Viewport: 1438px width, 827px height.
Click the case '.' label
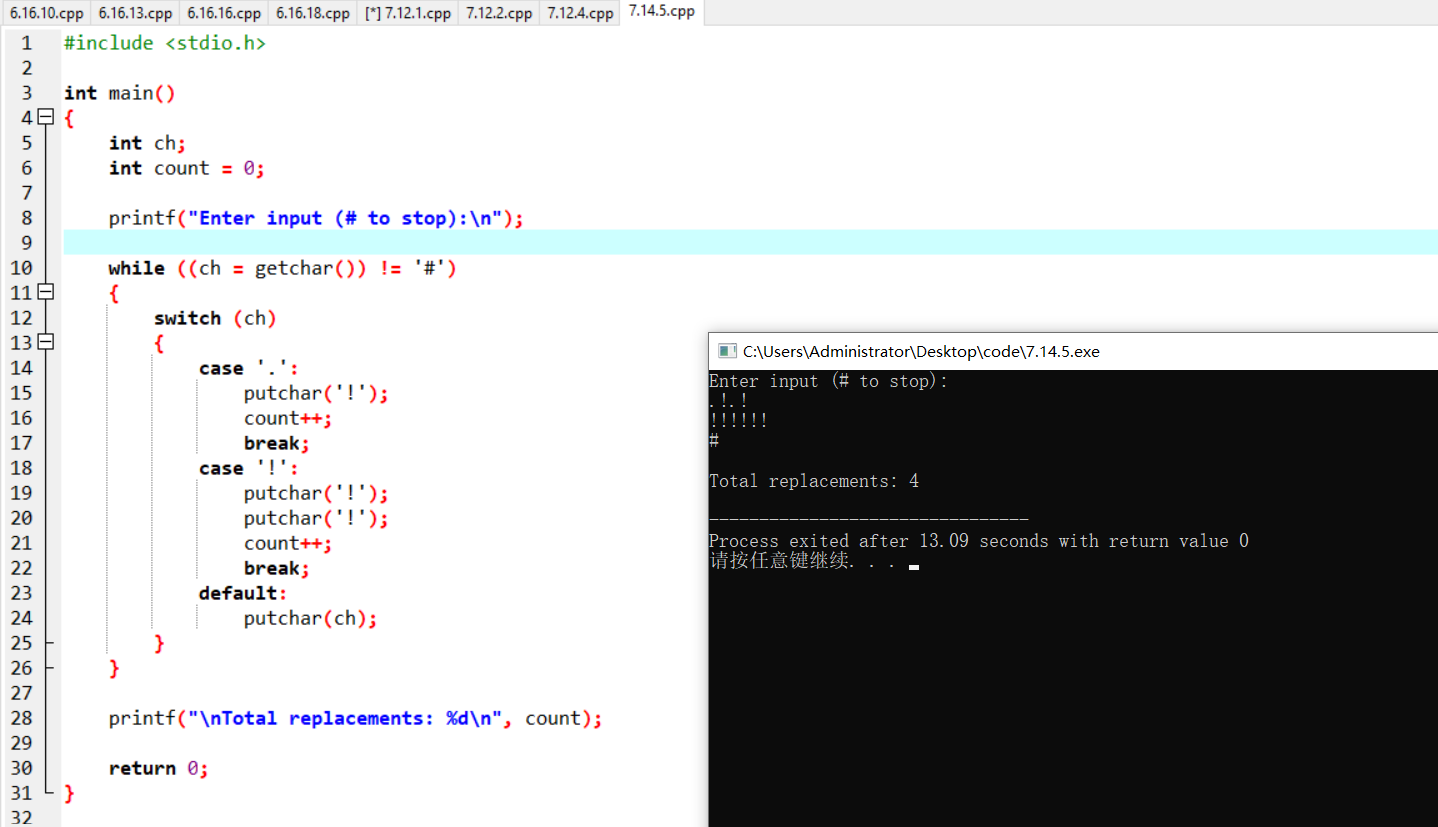249,368
